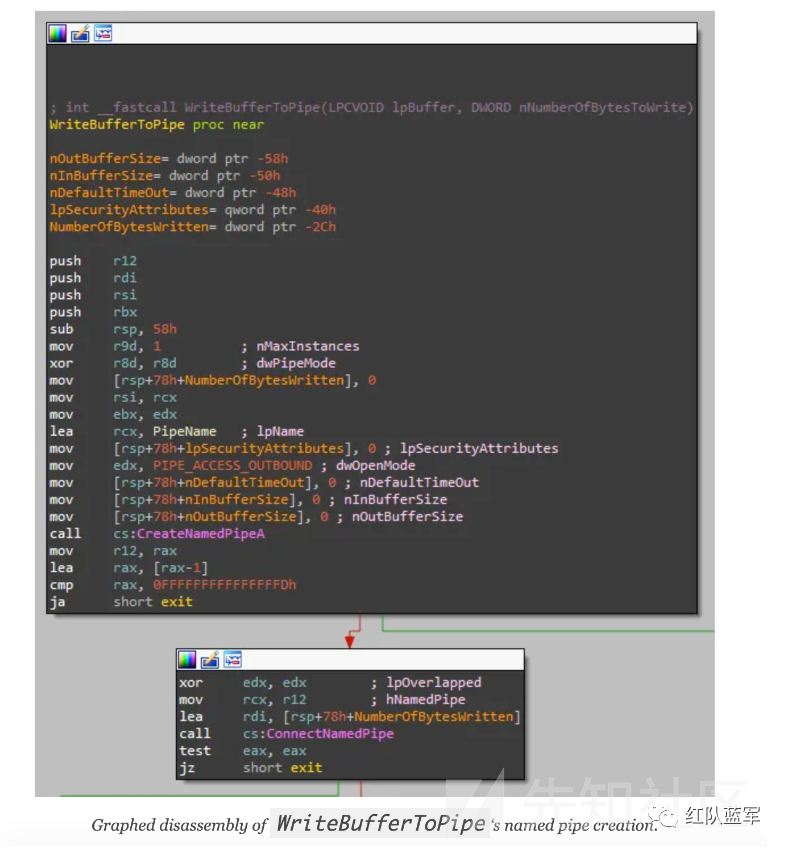Select the title bar of the WriteBufferToPipe node
Viewport: 786px width, 850px height.
(x=372, y=34)
